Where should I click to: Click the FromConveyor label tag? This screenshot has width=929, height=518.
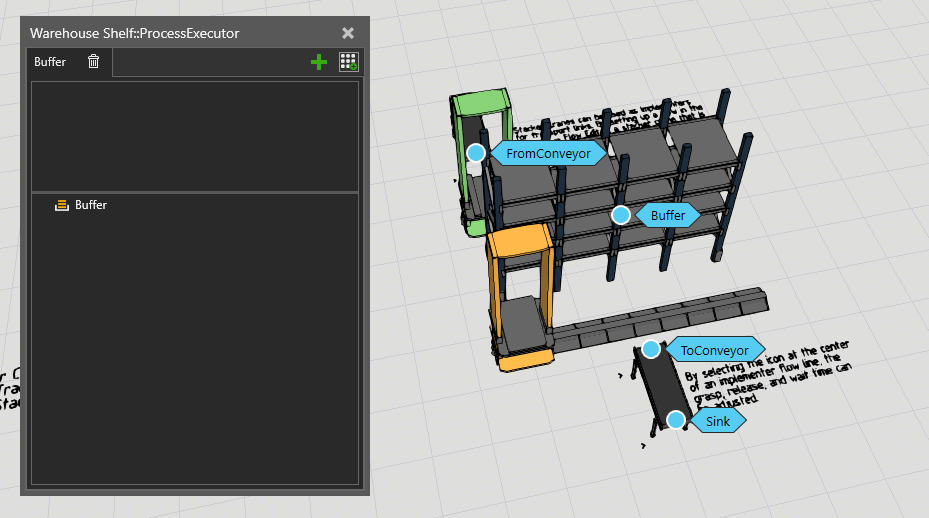tap(548, 154)
